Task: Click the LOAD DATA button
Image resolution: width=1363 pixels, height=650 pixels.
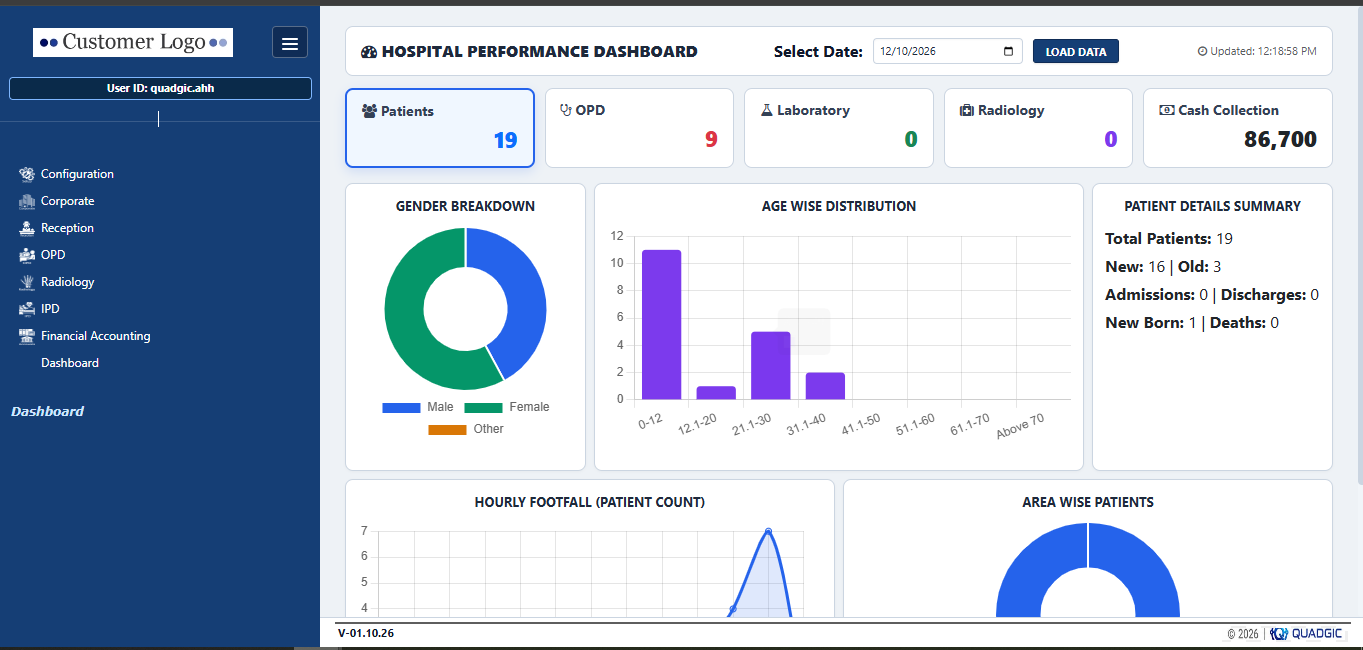Action: pyautogui.click(x=1076, y=51)
